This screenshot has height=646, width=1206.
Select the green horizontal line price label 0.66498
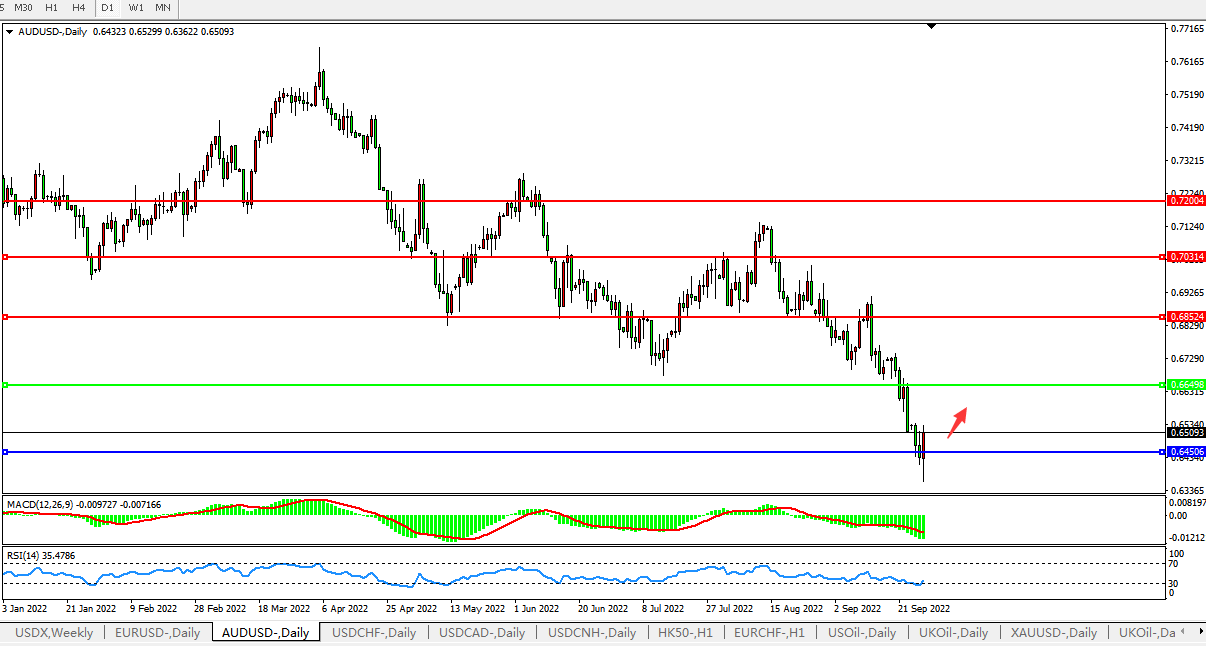pyautogui.click(x=1186, y=385)
